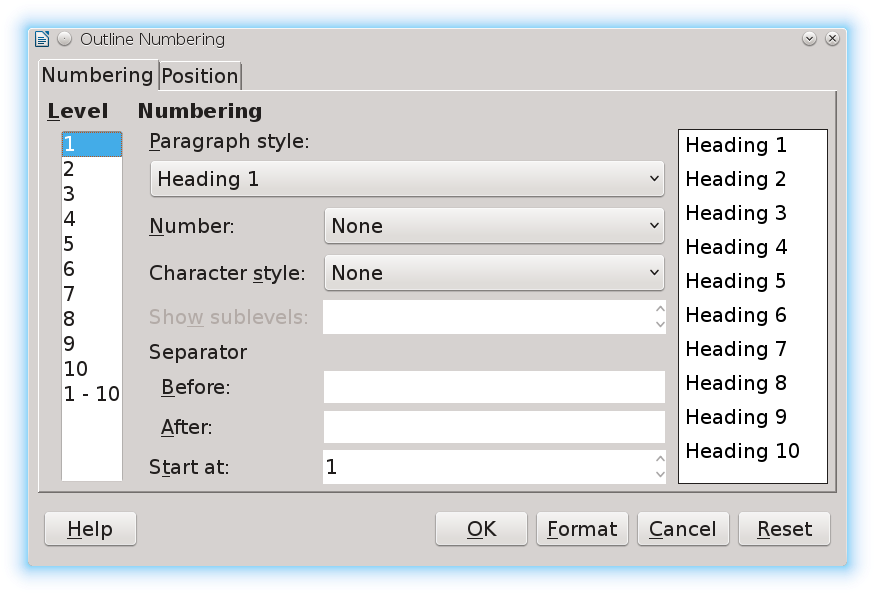Decrease the Start at value with down arrow
Viewport: 874px width, 593px height.
[x=659, y=474]
